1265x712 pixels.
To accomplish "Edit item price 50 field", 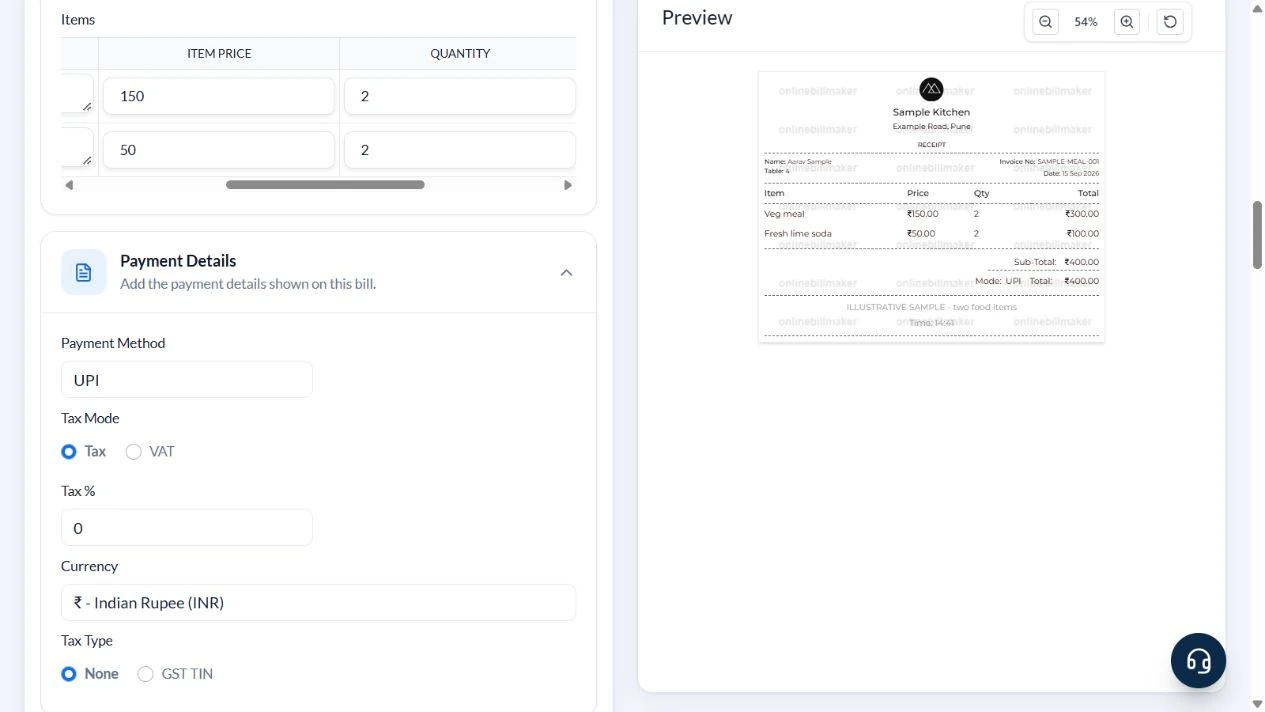I will (219, 150).
